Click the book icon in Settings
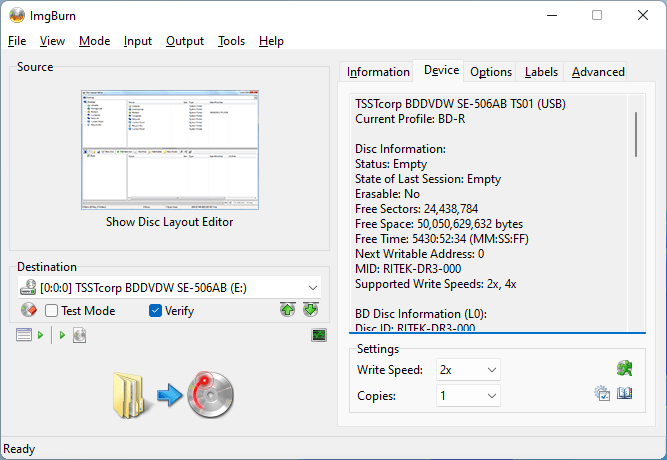The width and height of the screenshot is (667, 460). 624,395
